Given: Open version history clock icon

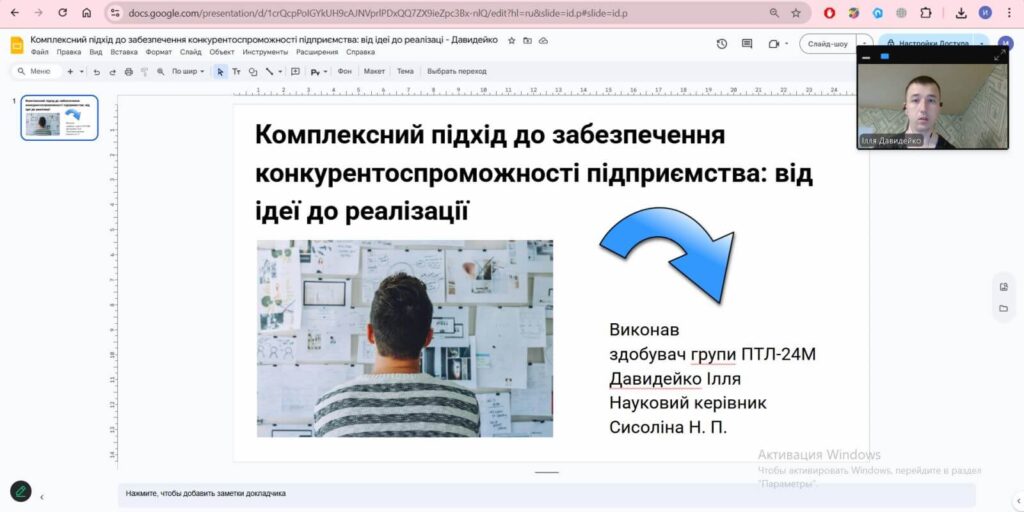Looking at the screenshot, I should click(x=722, y=44).
